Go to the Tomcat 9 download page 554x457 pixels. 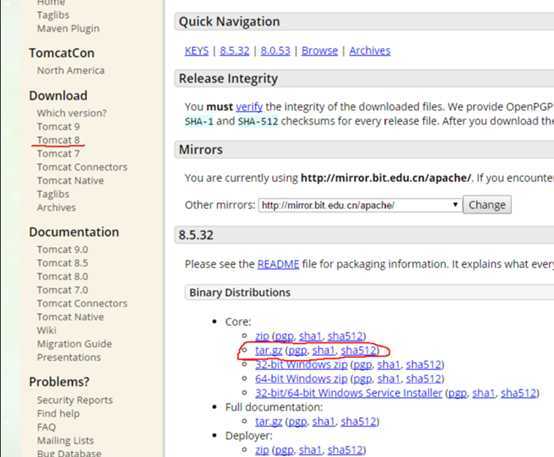(x=58, y=127)
